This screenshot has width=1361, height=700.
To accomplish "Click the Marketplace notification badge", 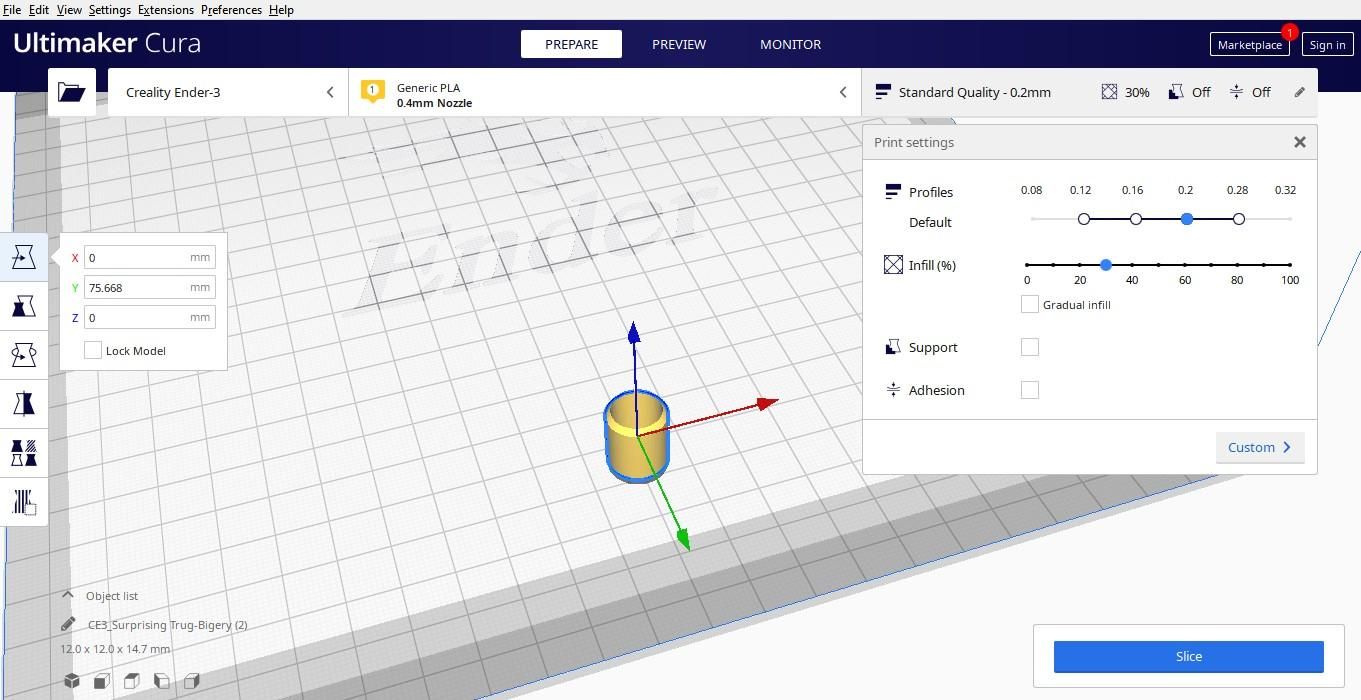I will pyautogui.click(x=1289, y=32).
